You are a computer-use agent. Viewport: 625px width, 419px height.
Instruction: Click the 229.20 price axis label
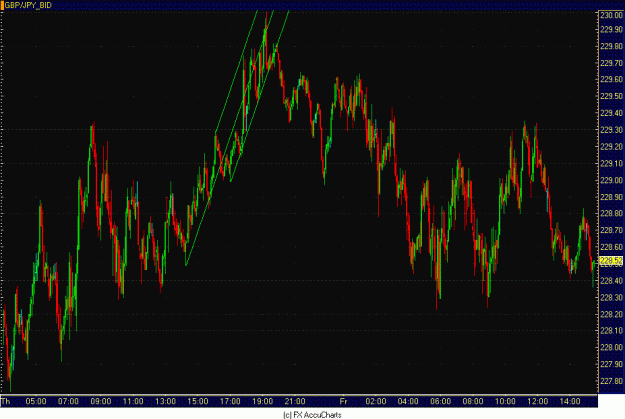(x=611, y=146)
